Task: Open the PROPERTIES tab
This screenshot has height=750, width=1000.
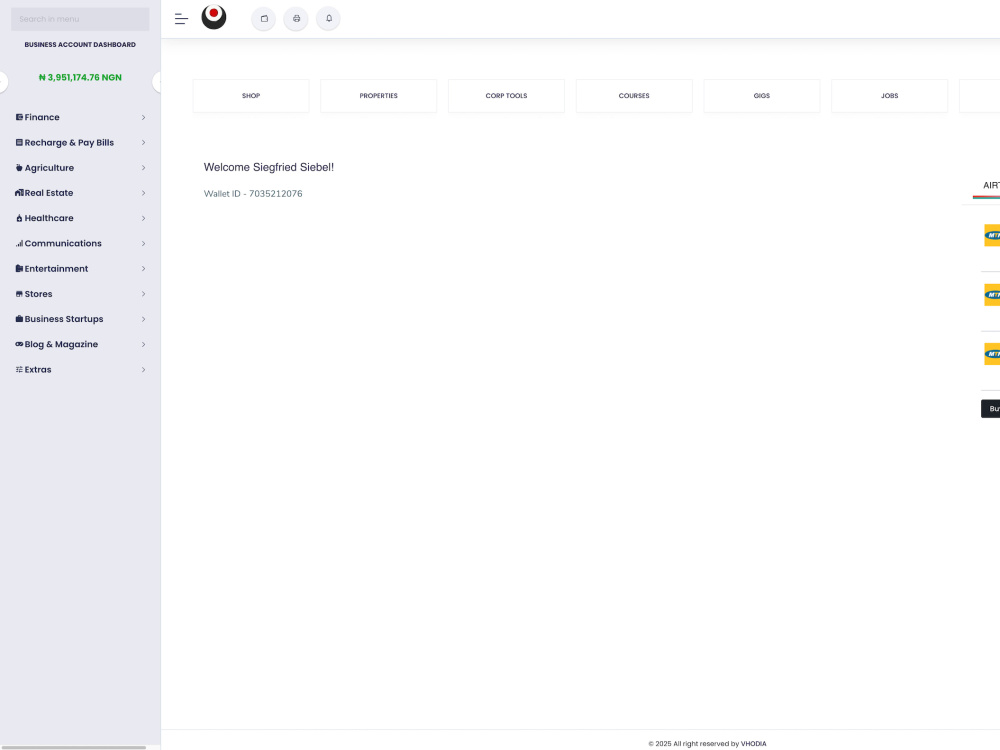Action: click(x=379, y=96)
